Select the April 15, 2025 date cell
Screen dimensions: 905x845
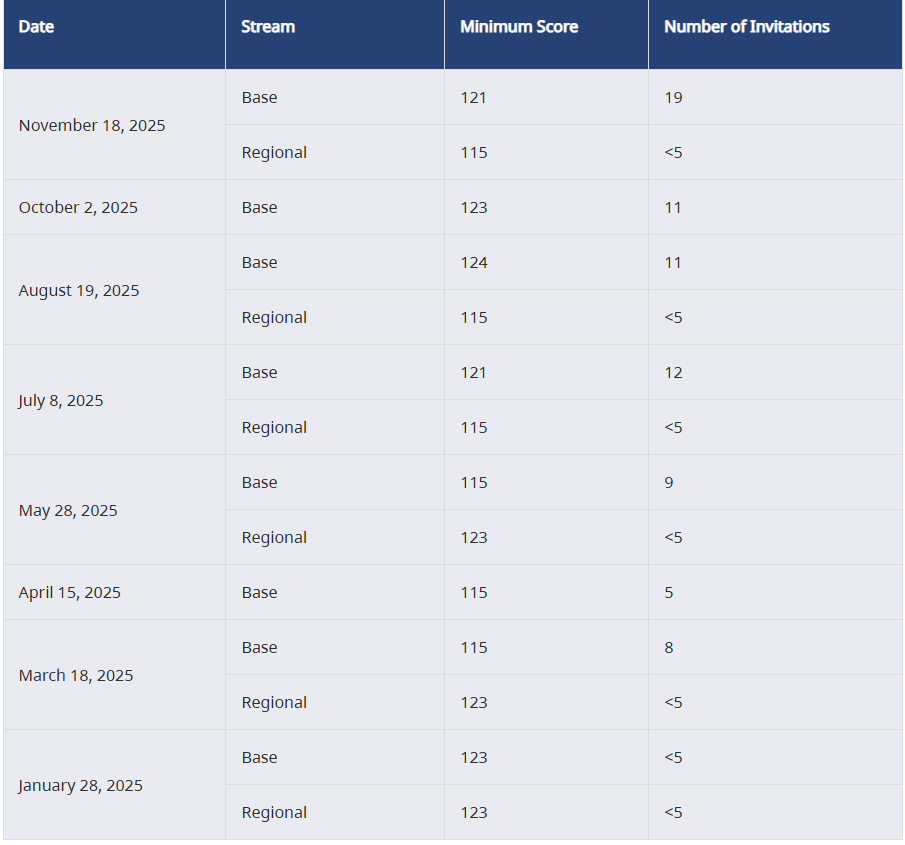[x=69, y=593]
